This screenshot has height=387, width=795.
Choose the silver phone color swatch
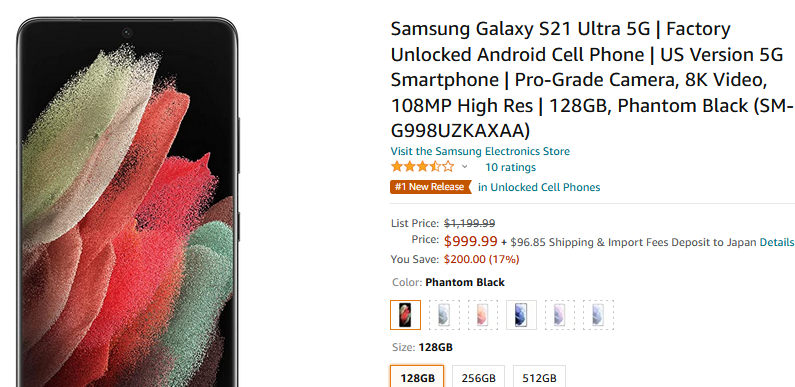point(444,315)
